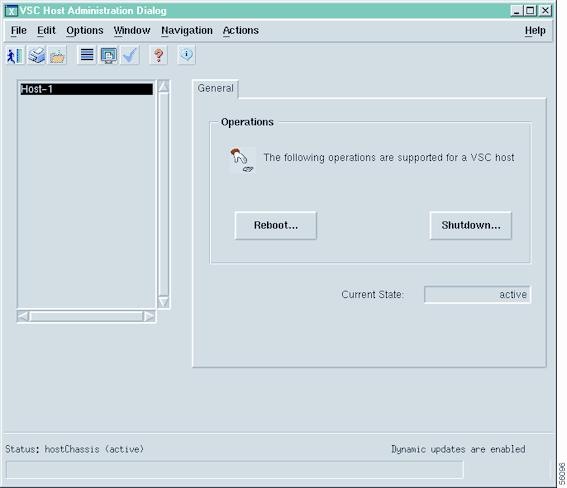567x488 pixels.
Task: Click the printer icon in the toolbar
Action: pyautogui.click(x=37, y=55)
